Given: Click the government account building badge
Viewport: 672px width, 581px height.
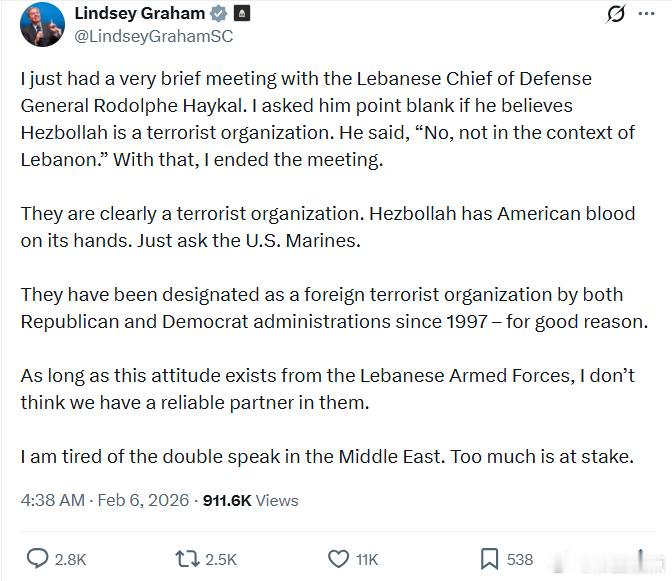Looking at the screenshot, I should [242, 14].
